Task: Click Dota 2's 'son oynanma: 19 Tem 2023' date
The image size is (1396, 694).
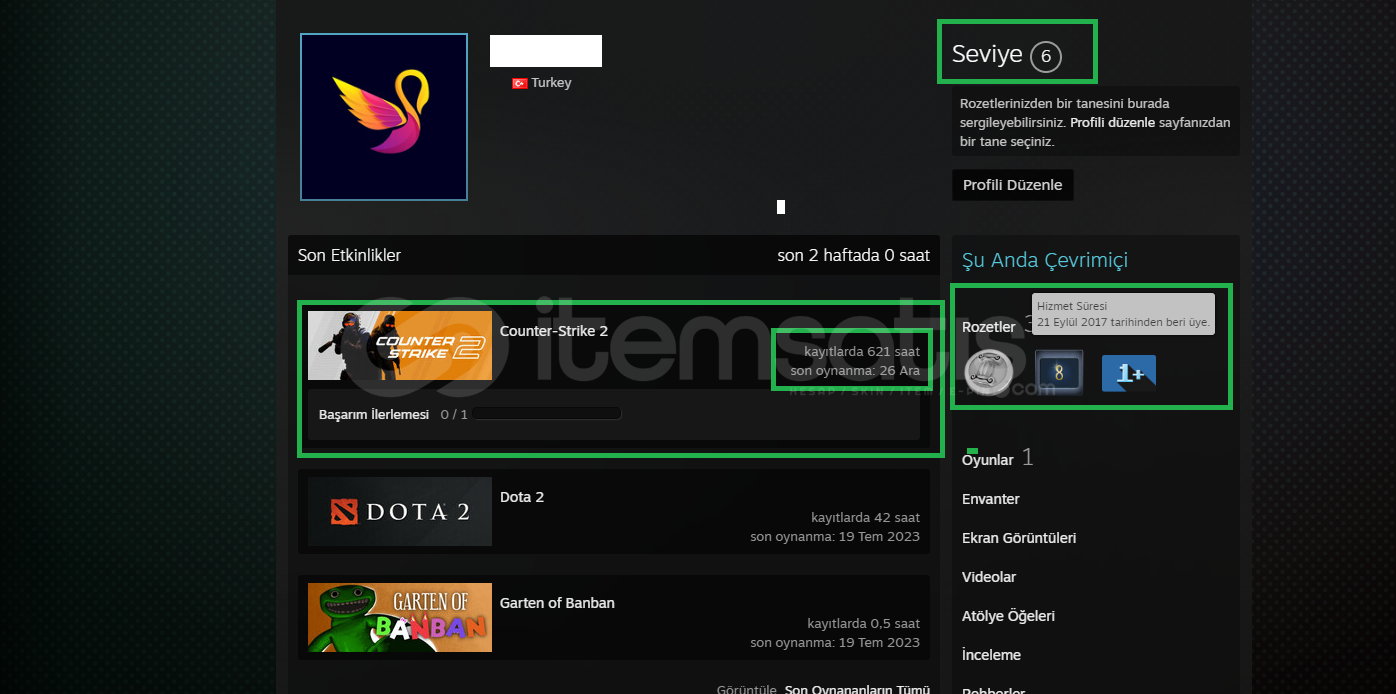Action: coord(835,537)
